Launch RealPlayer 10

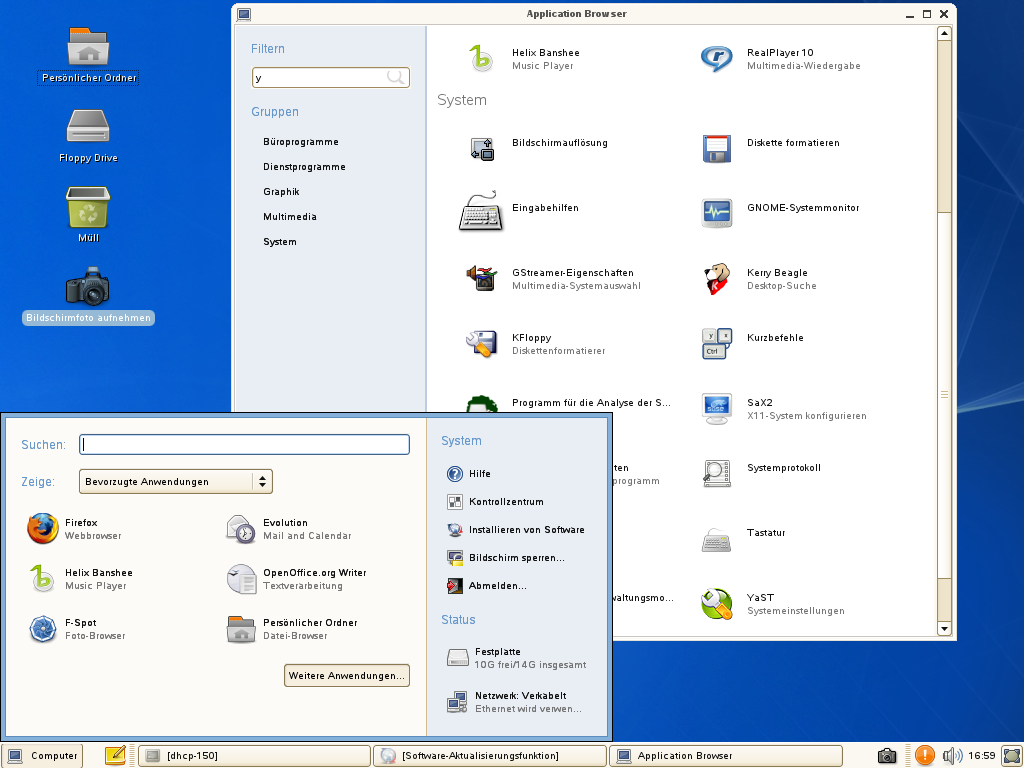[717, 58]
